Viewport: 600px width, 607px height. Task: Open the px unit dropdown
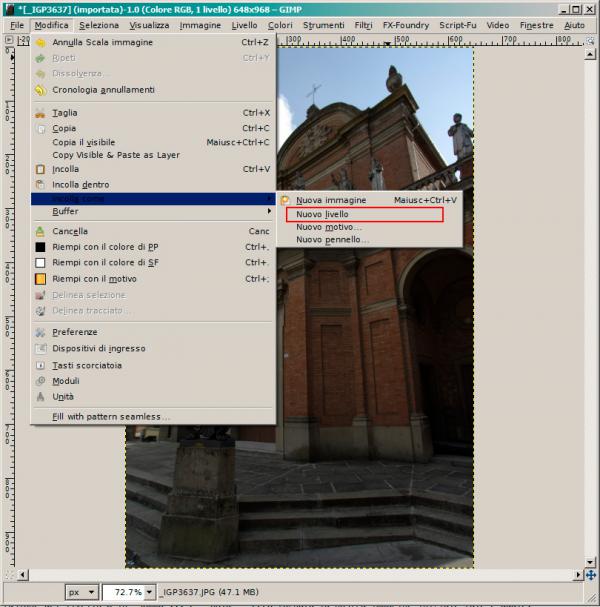81,592
